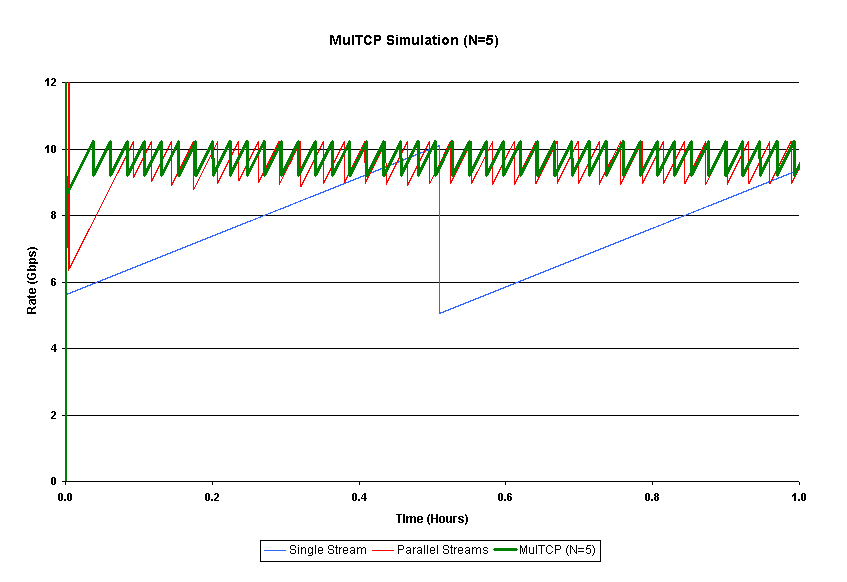Click the Single Stream legend entry text
Screen dimensions: 847x582
tap(327, 550)
